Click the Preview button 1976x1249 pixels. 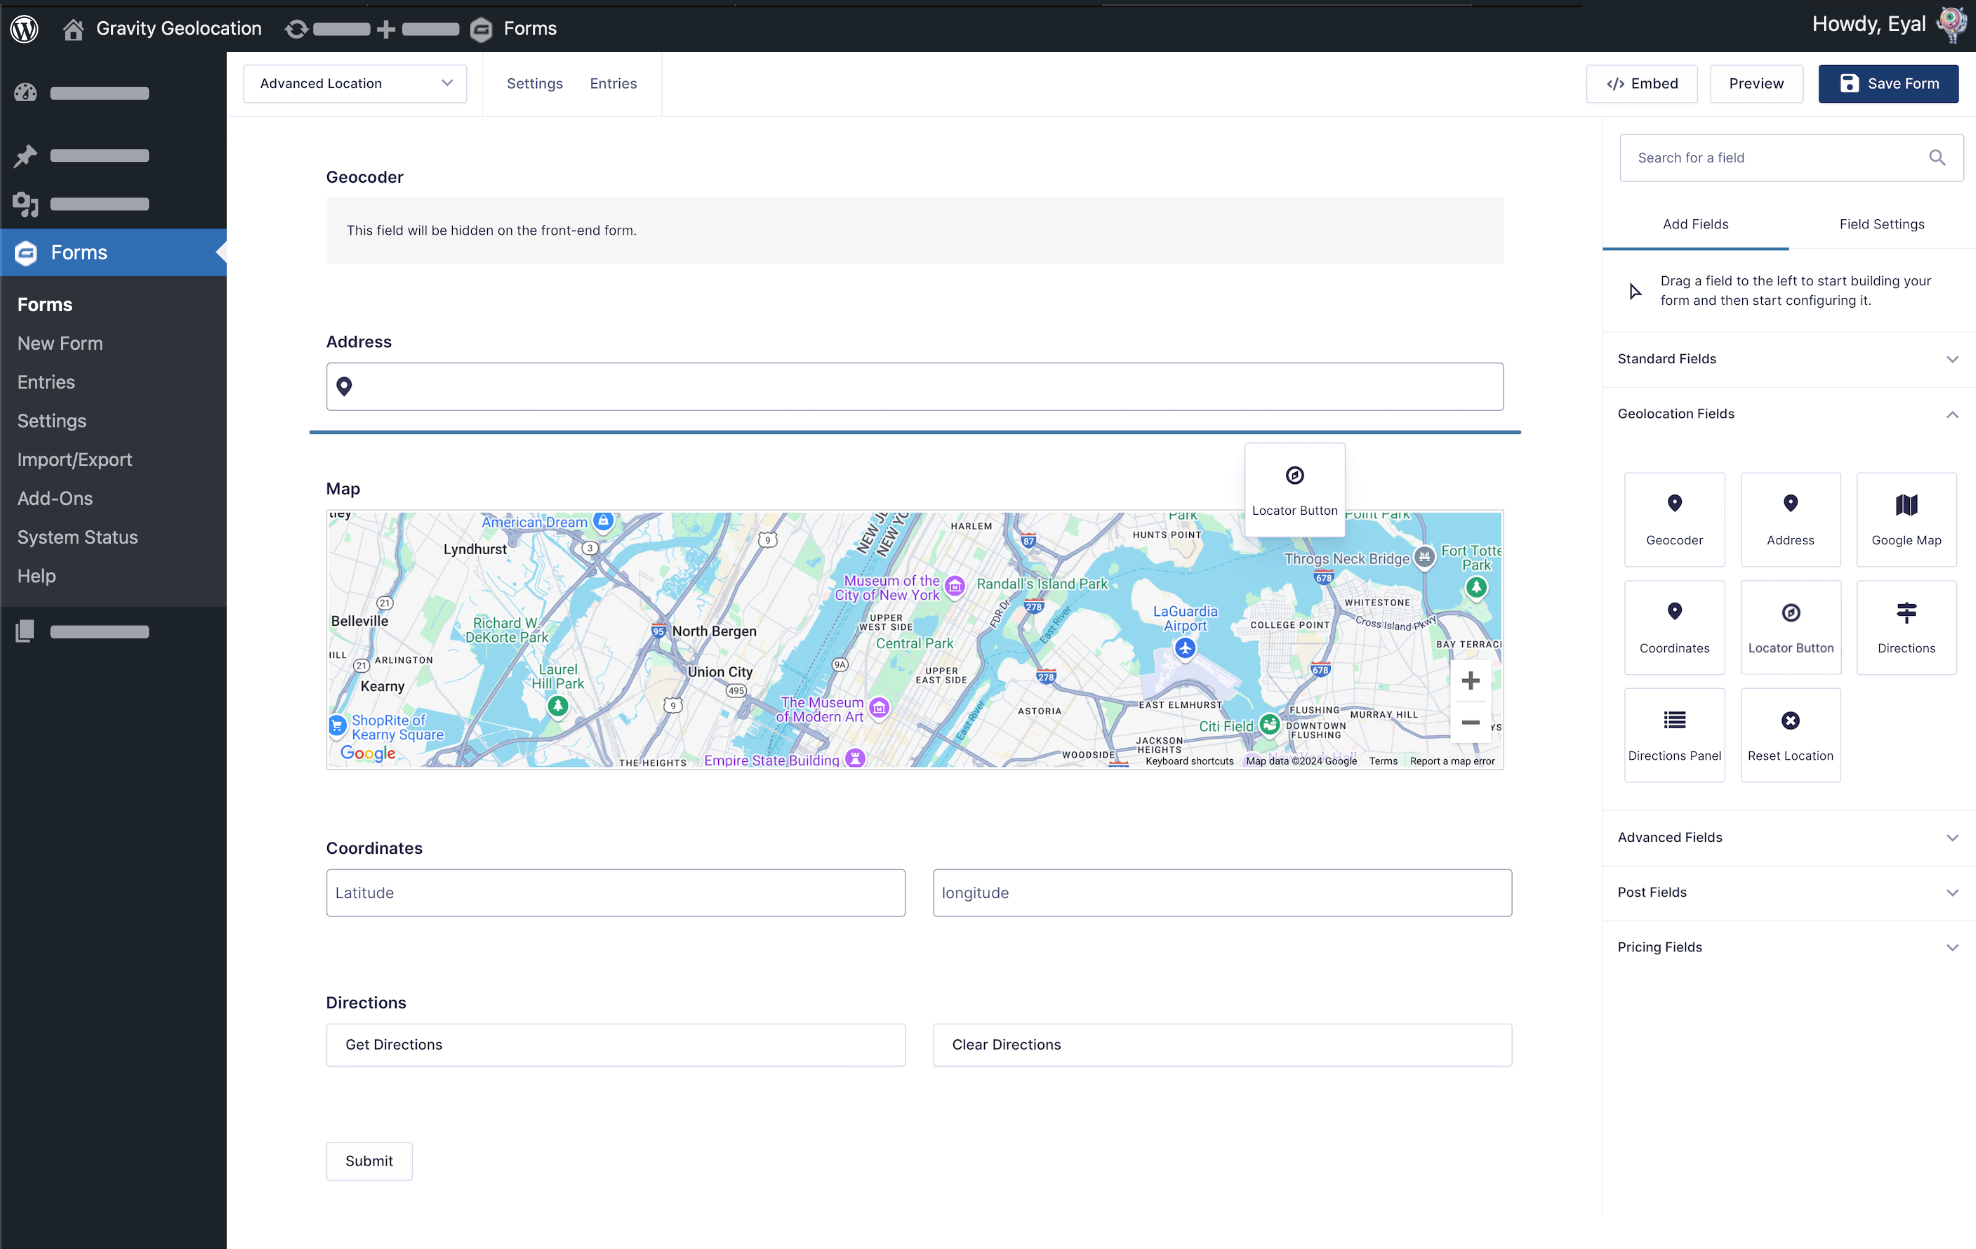[x=1756, y=83]
